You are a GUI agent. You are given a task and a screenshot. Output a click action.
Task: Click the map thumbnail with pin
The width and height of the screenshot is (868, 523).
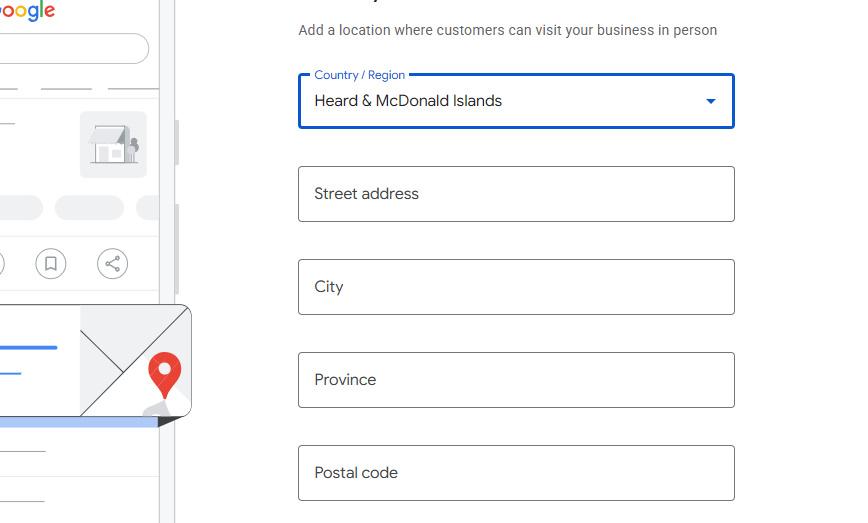136,360
